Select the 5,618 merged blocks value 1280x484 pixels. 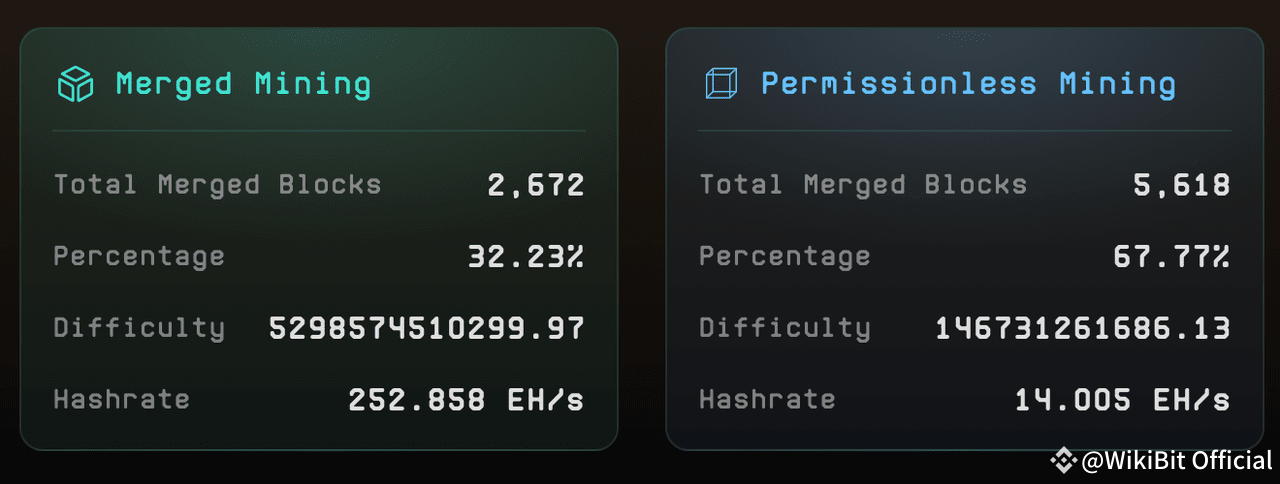click(1181, 185)
